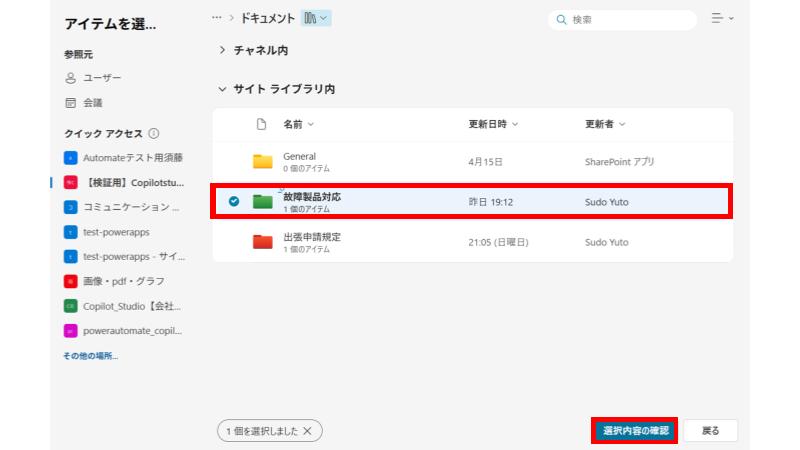Select ユーザー source in sidebar
The width and height of the screenshot is (800, 450).
tap(93, 78)
